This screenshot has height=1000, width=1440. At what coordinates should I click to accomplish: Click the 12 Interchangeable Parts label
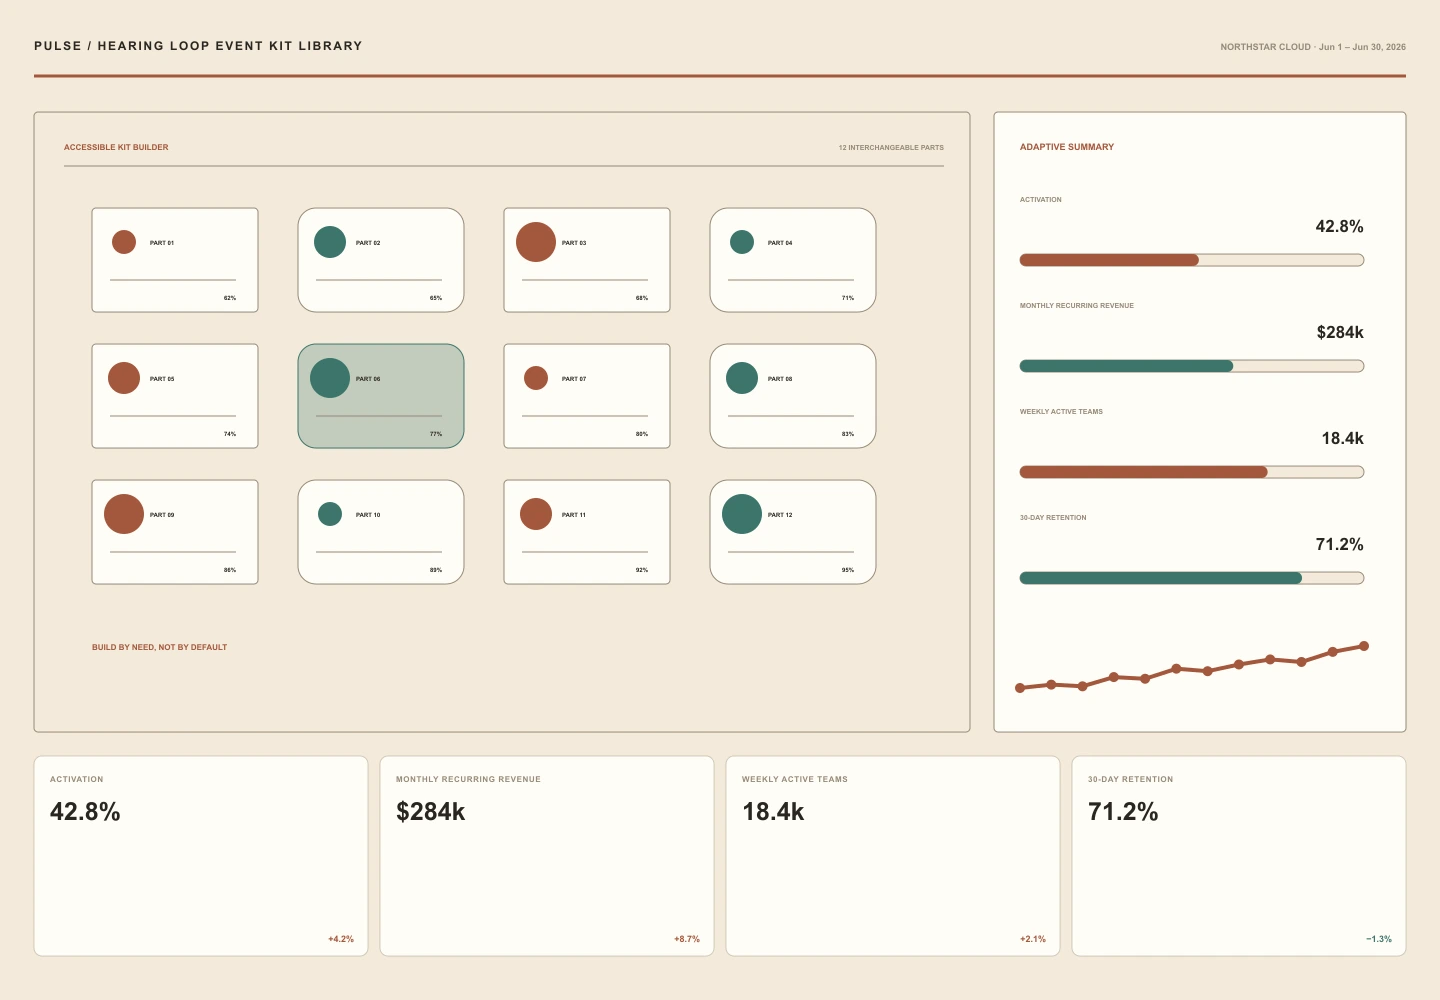(x=891, y=147)
